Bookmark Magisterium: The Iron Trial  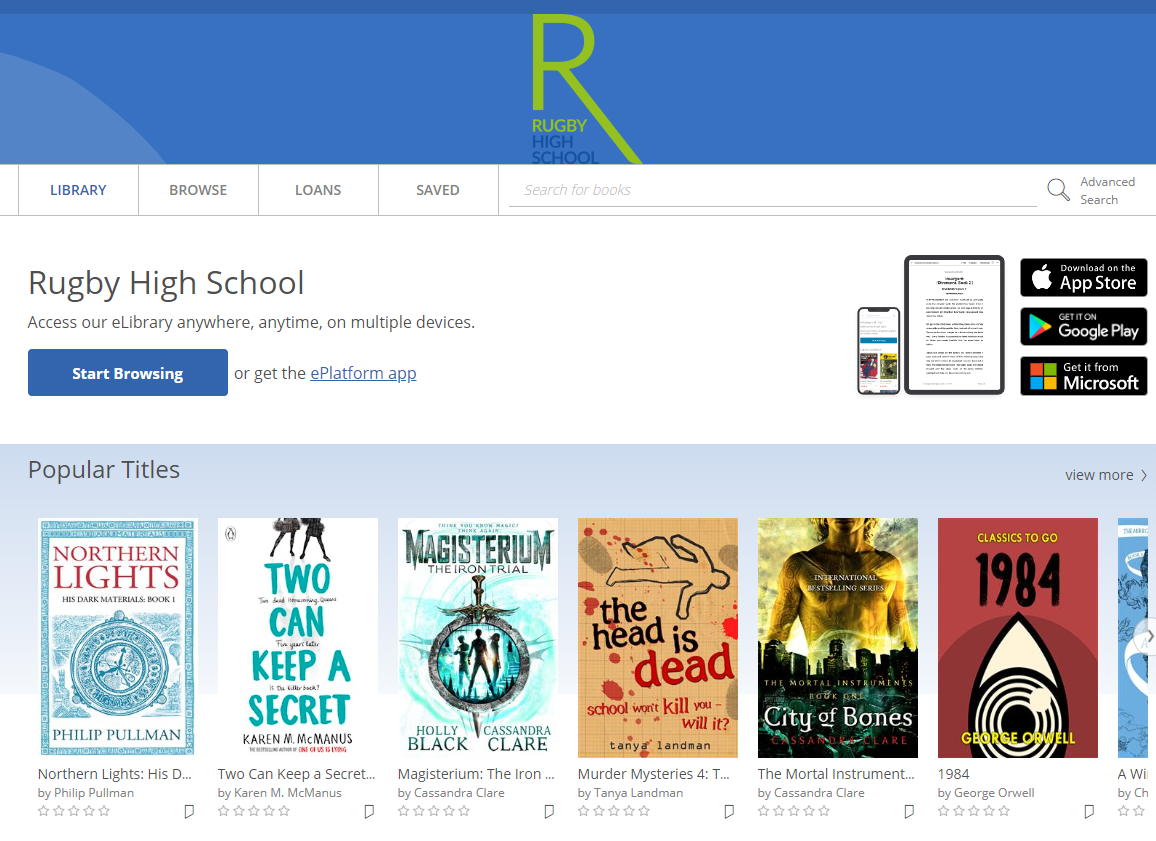click(x=549, y=812)
